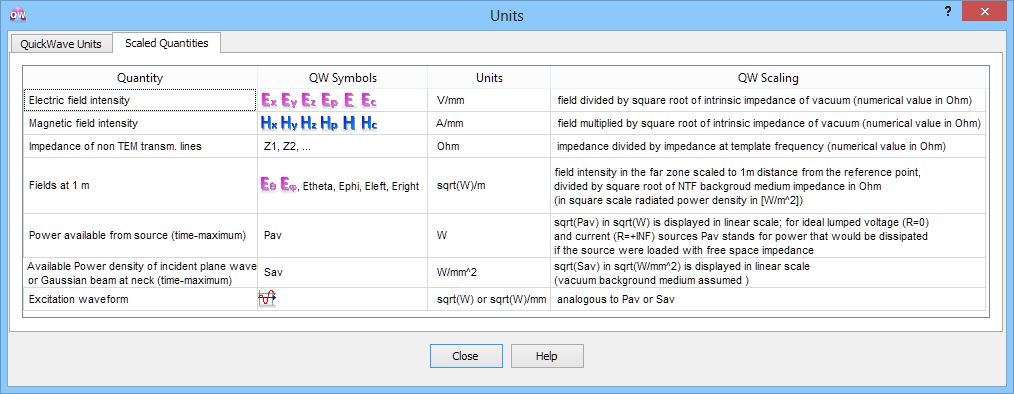This screenshot has width=1014, height=394.
Task: Switch to the QuickWave Units tab
Action: (x=61, y=45)
